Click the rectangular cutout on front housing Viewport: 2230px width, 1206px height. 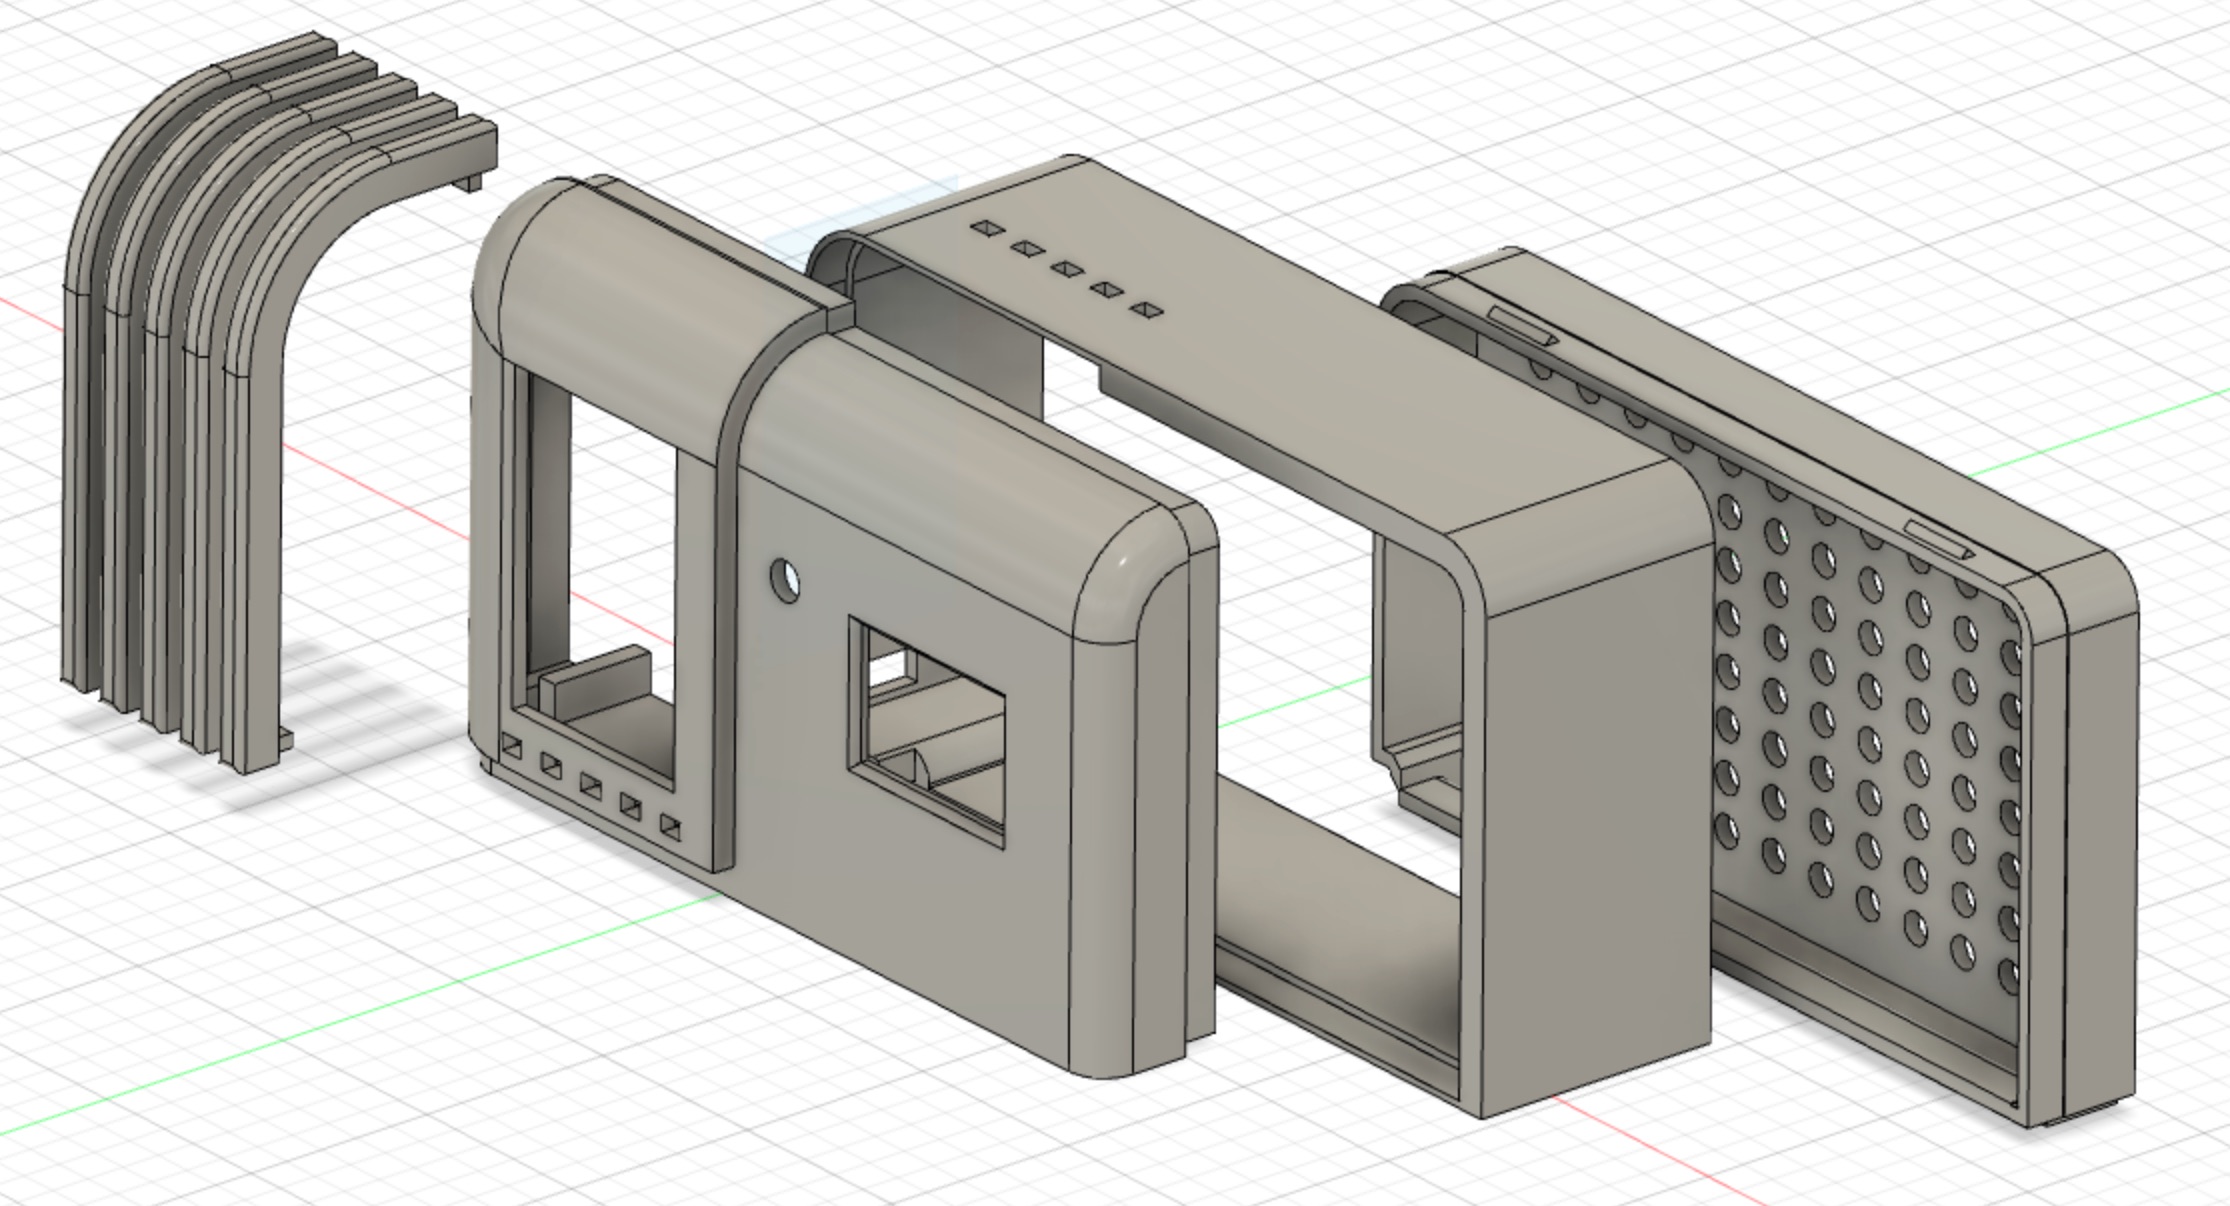coord(926,731)
